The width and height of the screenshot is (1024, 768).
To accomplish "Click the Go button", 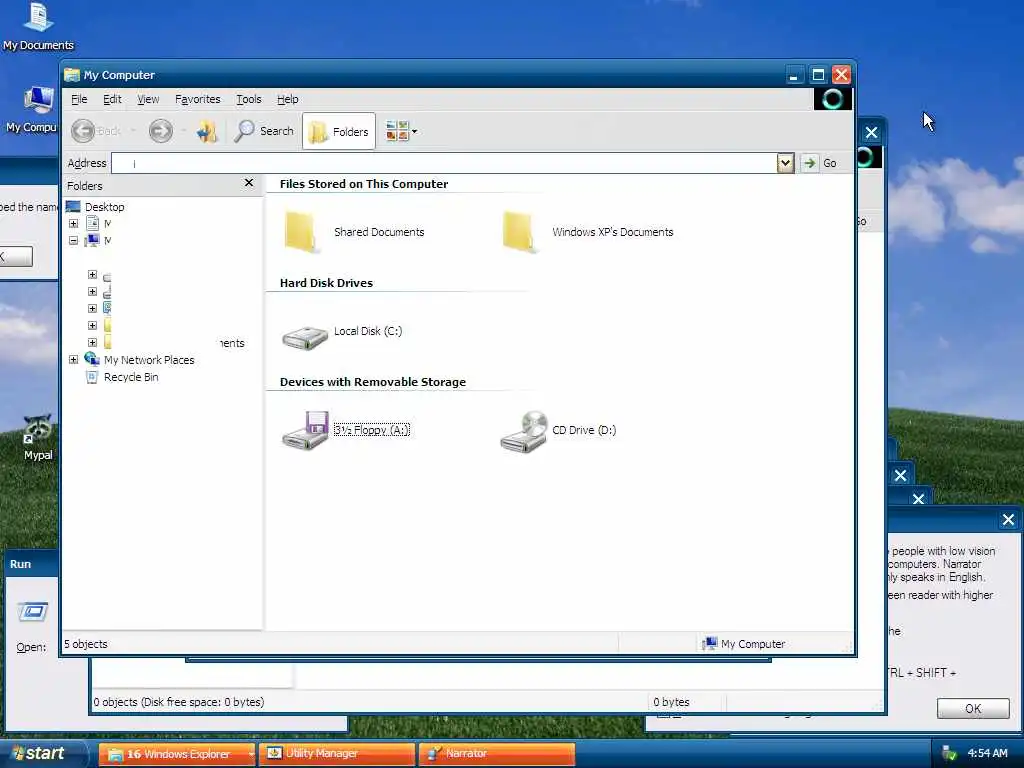I will [820, 163].
